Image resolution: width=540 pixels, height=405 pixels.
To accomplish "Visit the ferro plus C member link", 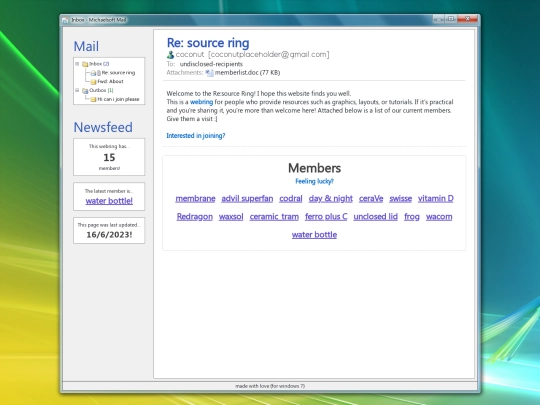I will point(326,217).
